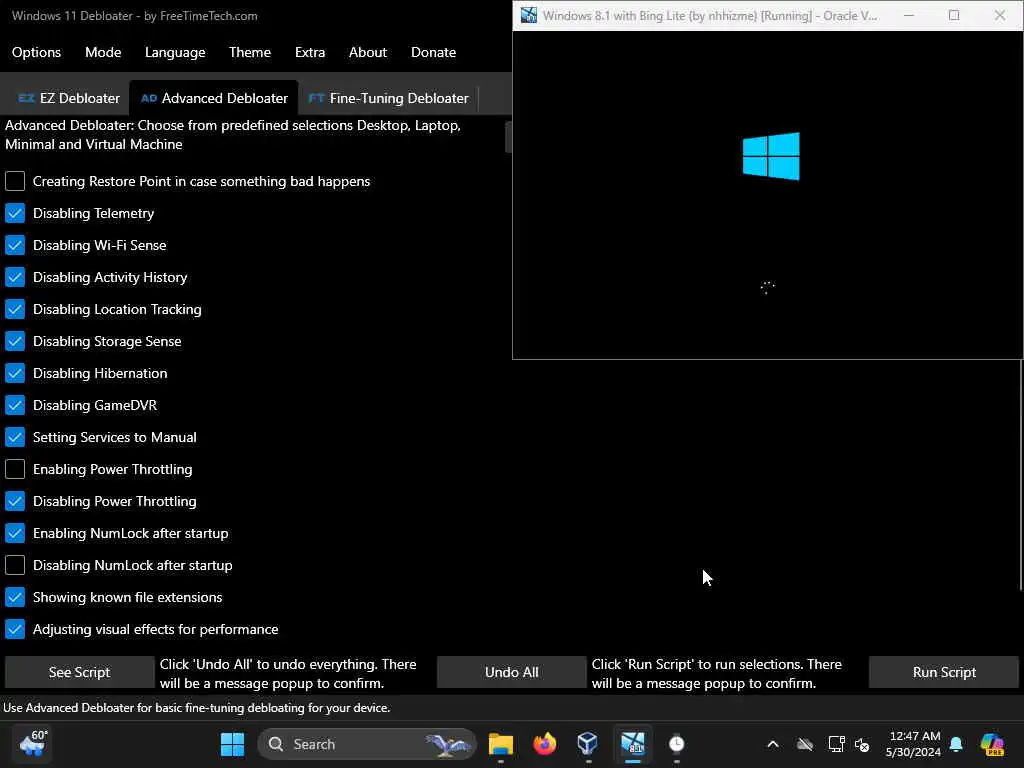Screen dimensions: 1024x768
Task: Uncheck Disabling Telemetry
Action: (x=15, y=213)
